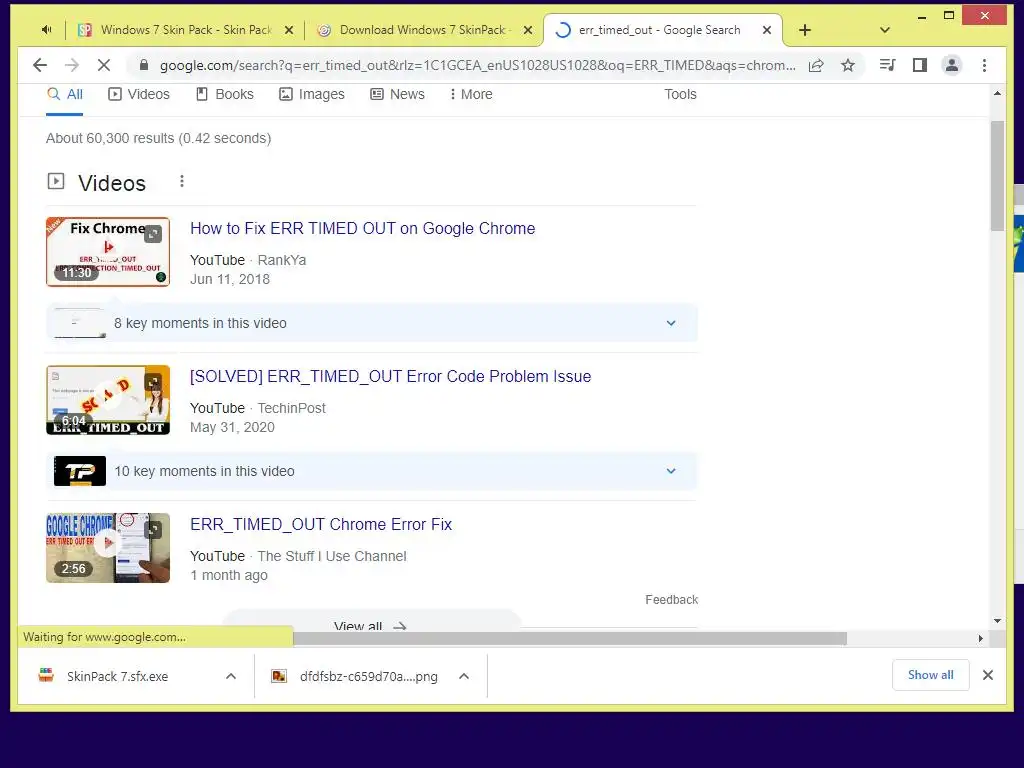Expand SkinPack 7.sfx.exe download options
Viewport: 1024px width, 768px height.
click(x=231, y=677)
